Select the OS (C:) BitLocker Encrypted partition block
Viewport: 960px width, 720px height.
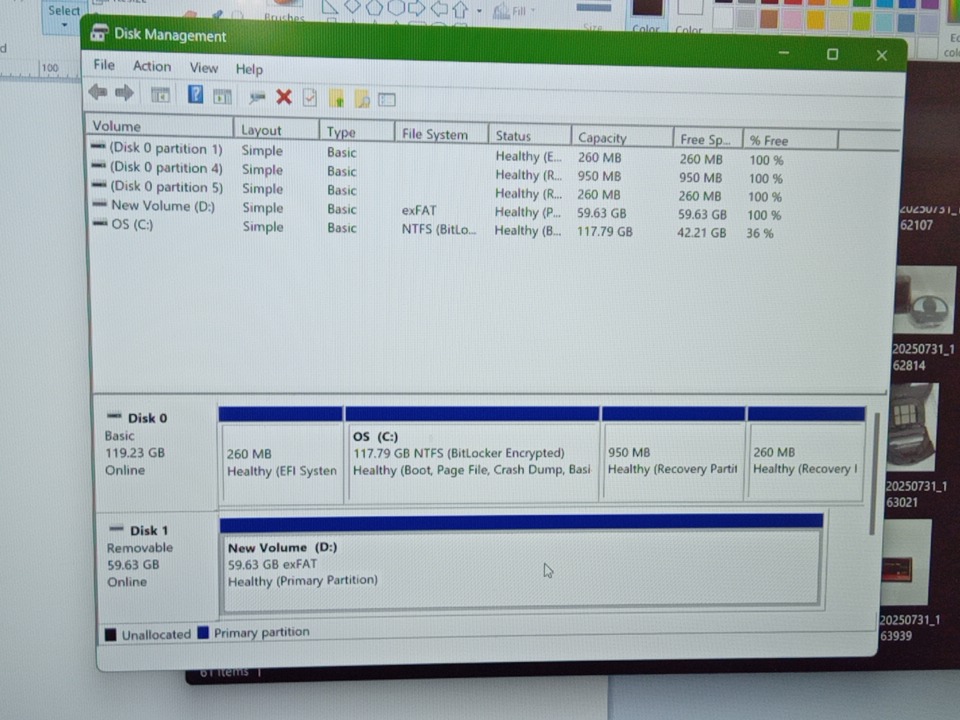click(x=472, y=455)
